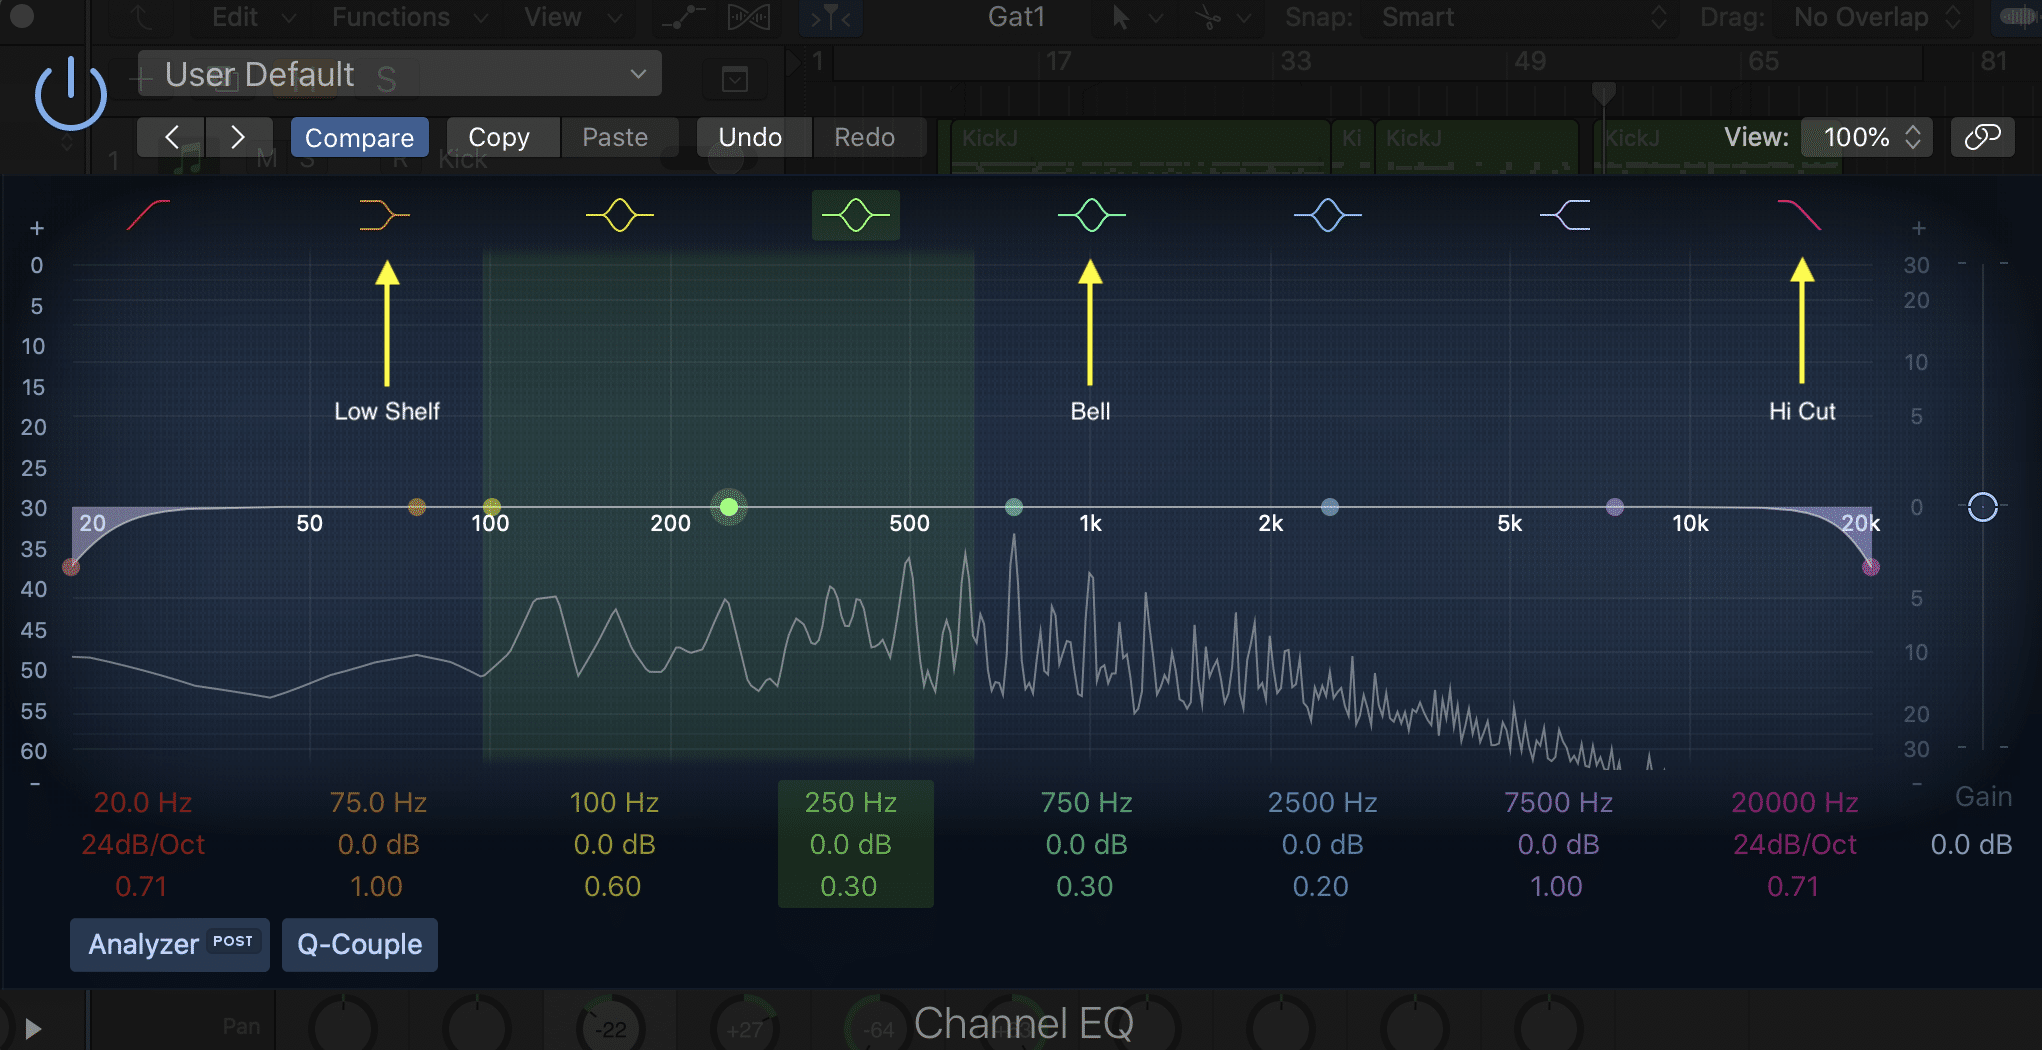Image resolution: width=2042 pixels, height=1050 pixels.
Task: Click the link icon near the View control
Action: tap(1983, 137)
